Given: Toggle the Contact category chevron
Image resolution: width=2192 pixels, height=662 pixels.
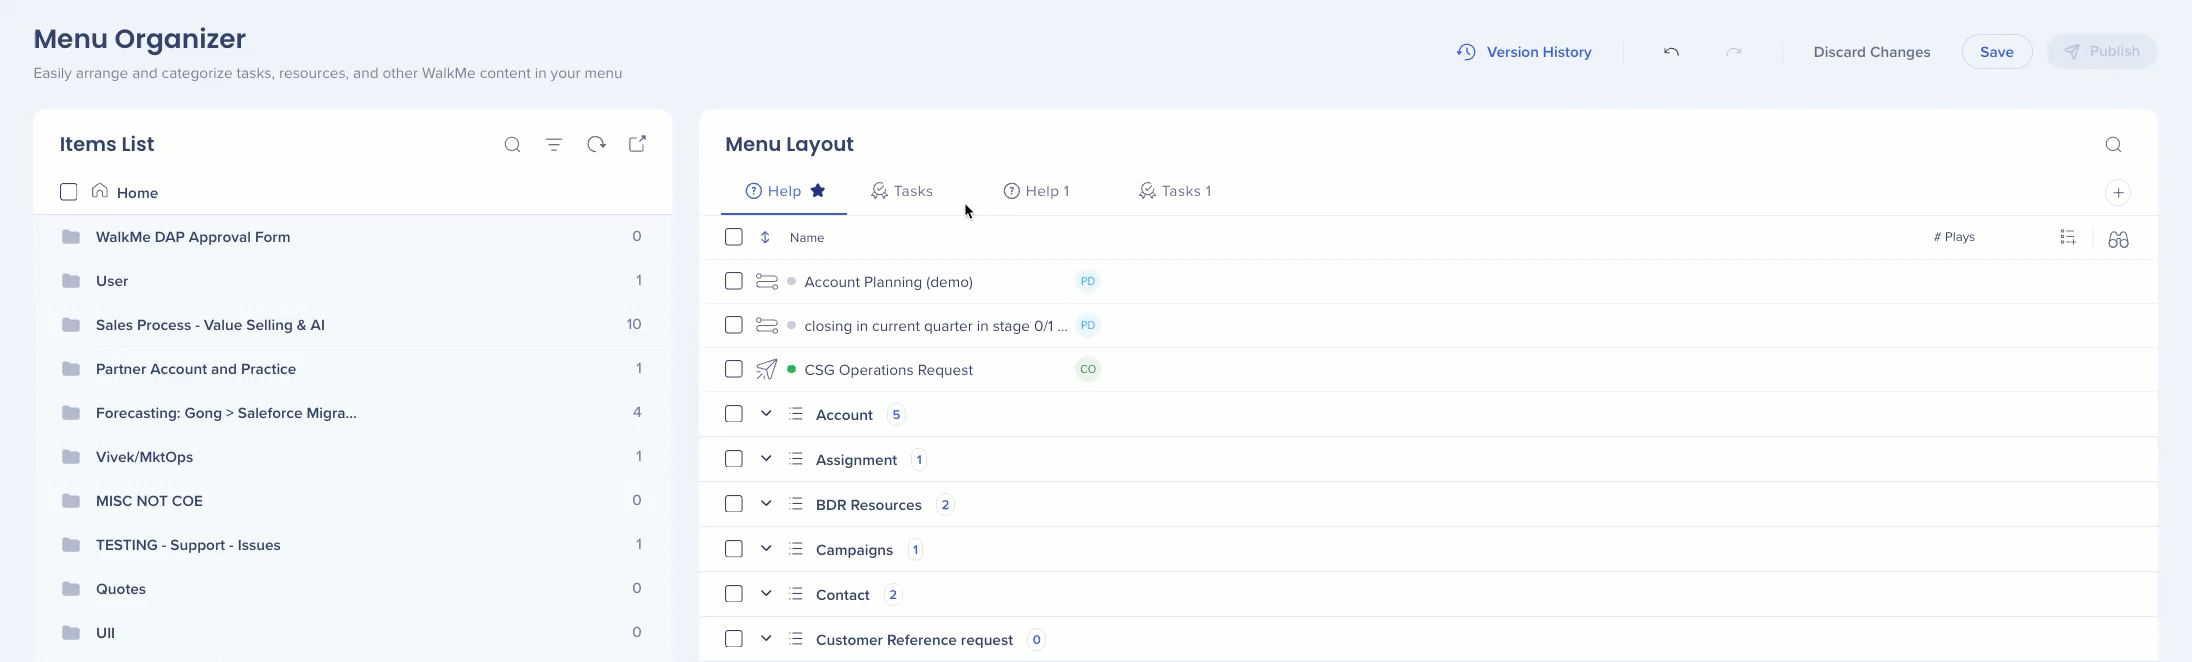Looking at the screenshot, I should point(766,594).
